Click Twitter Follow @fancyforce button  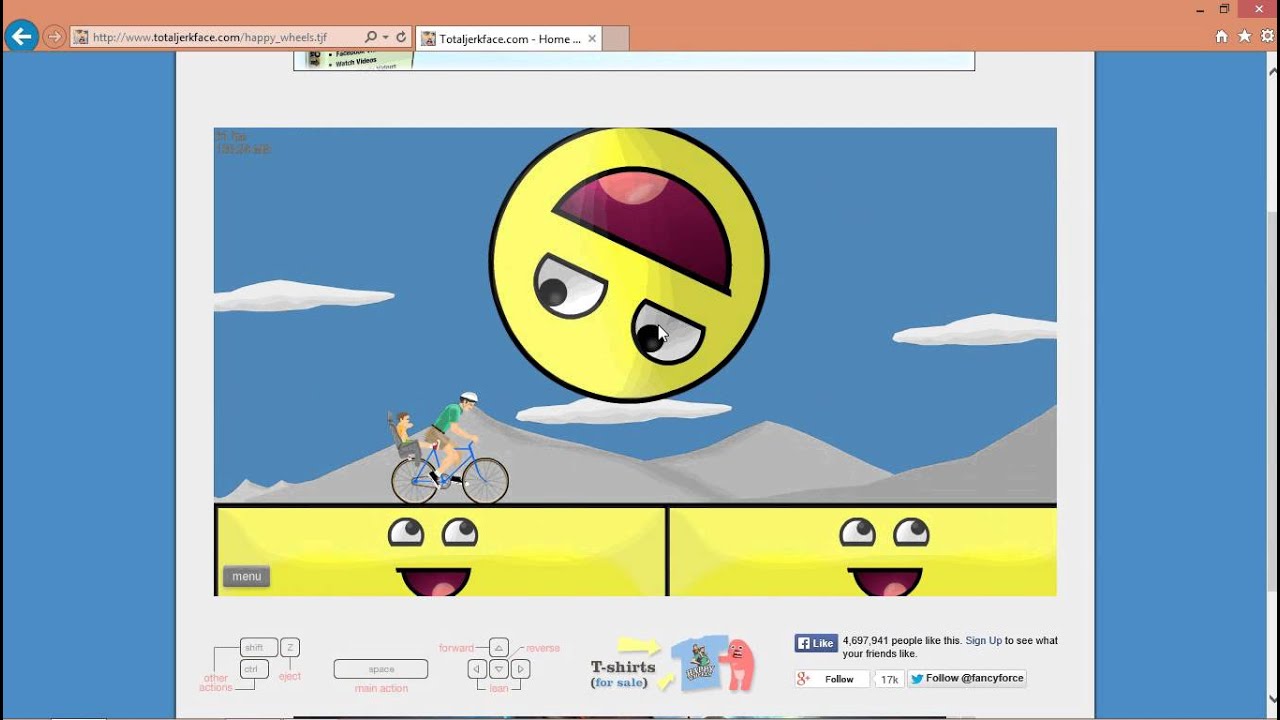(x=966, y=678)
